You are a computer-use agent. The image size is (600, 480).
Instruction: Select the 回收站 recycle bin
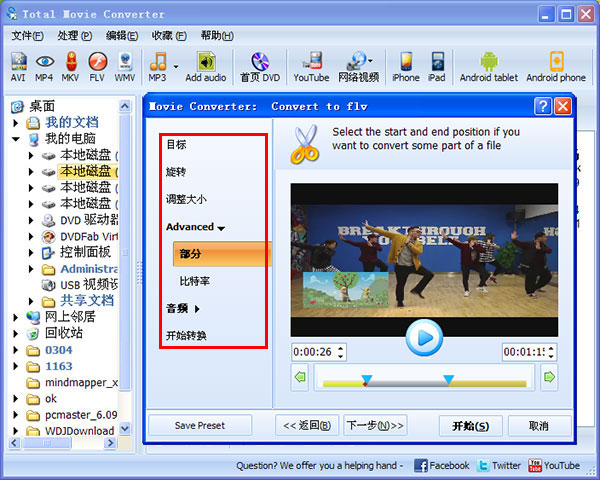[x=64, y=333]
